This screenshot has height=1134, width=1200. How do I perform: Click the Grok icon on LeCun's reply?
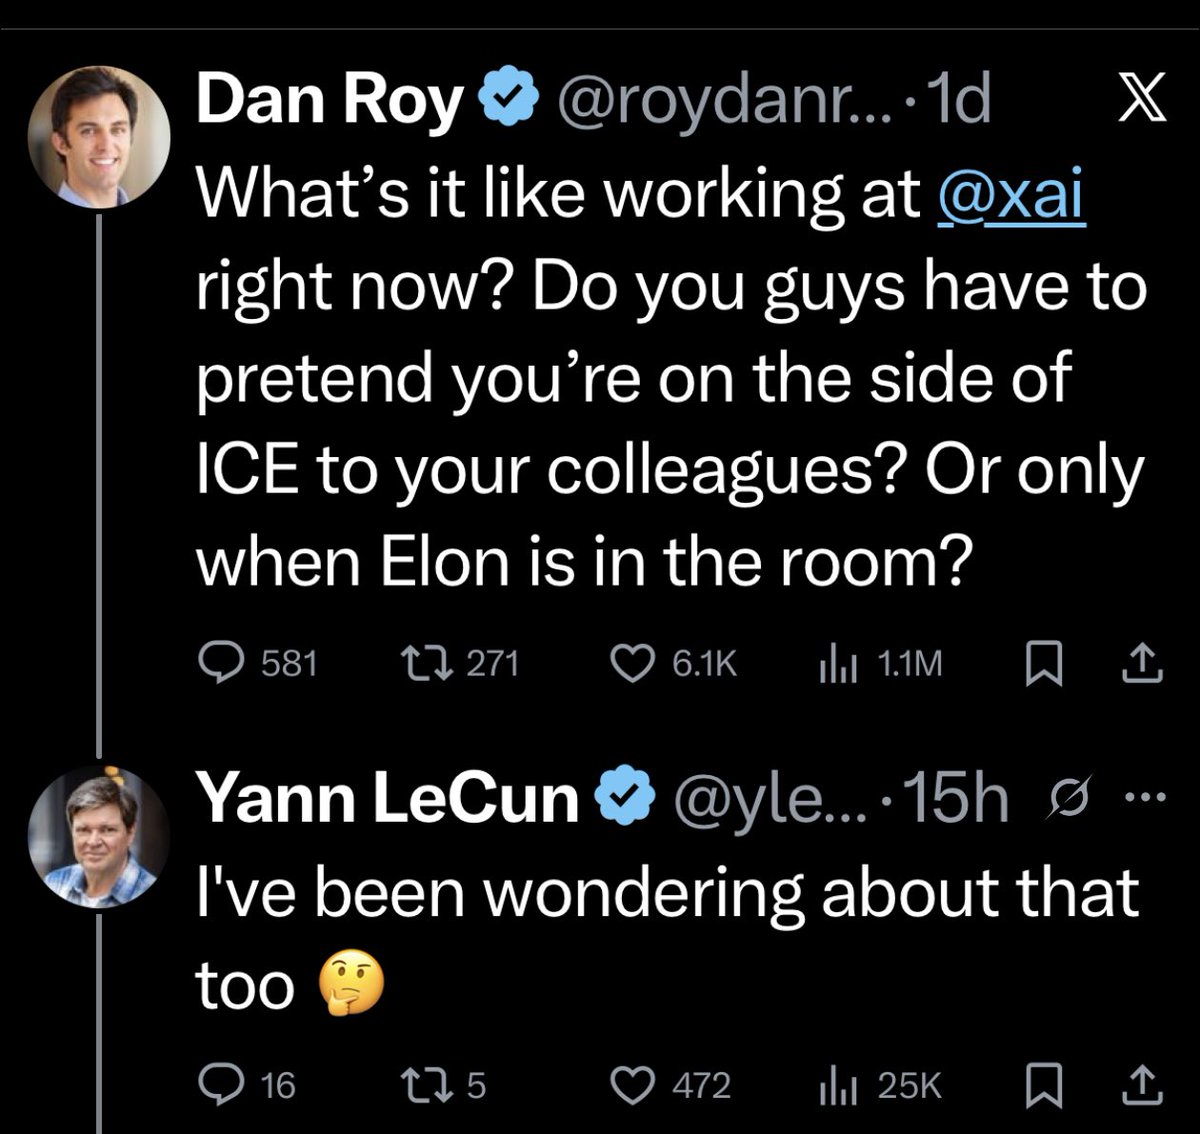pyautogui.click(x=1069, y=799)
